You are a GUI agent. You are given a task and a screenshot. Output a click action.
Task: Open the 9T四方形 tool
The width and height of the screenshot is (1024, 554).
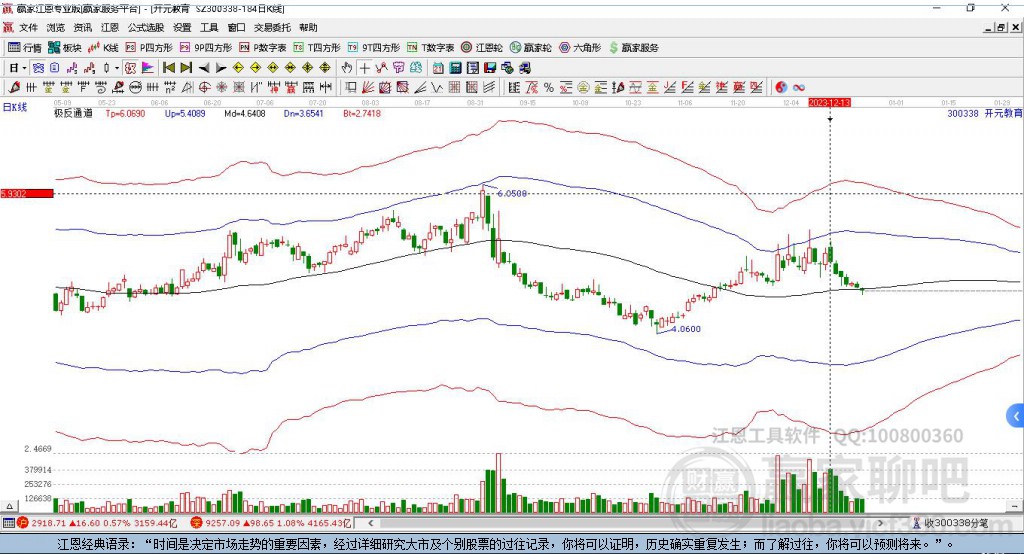click(374, 48)
